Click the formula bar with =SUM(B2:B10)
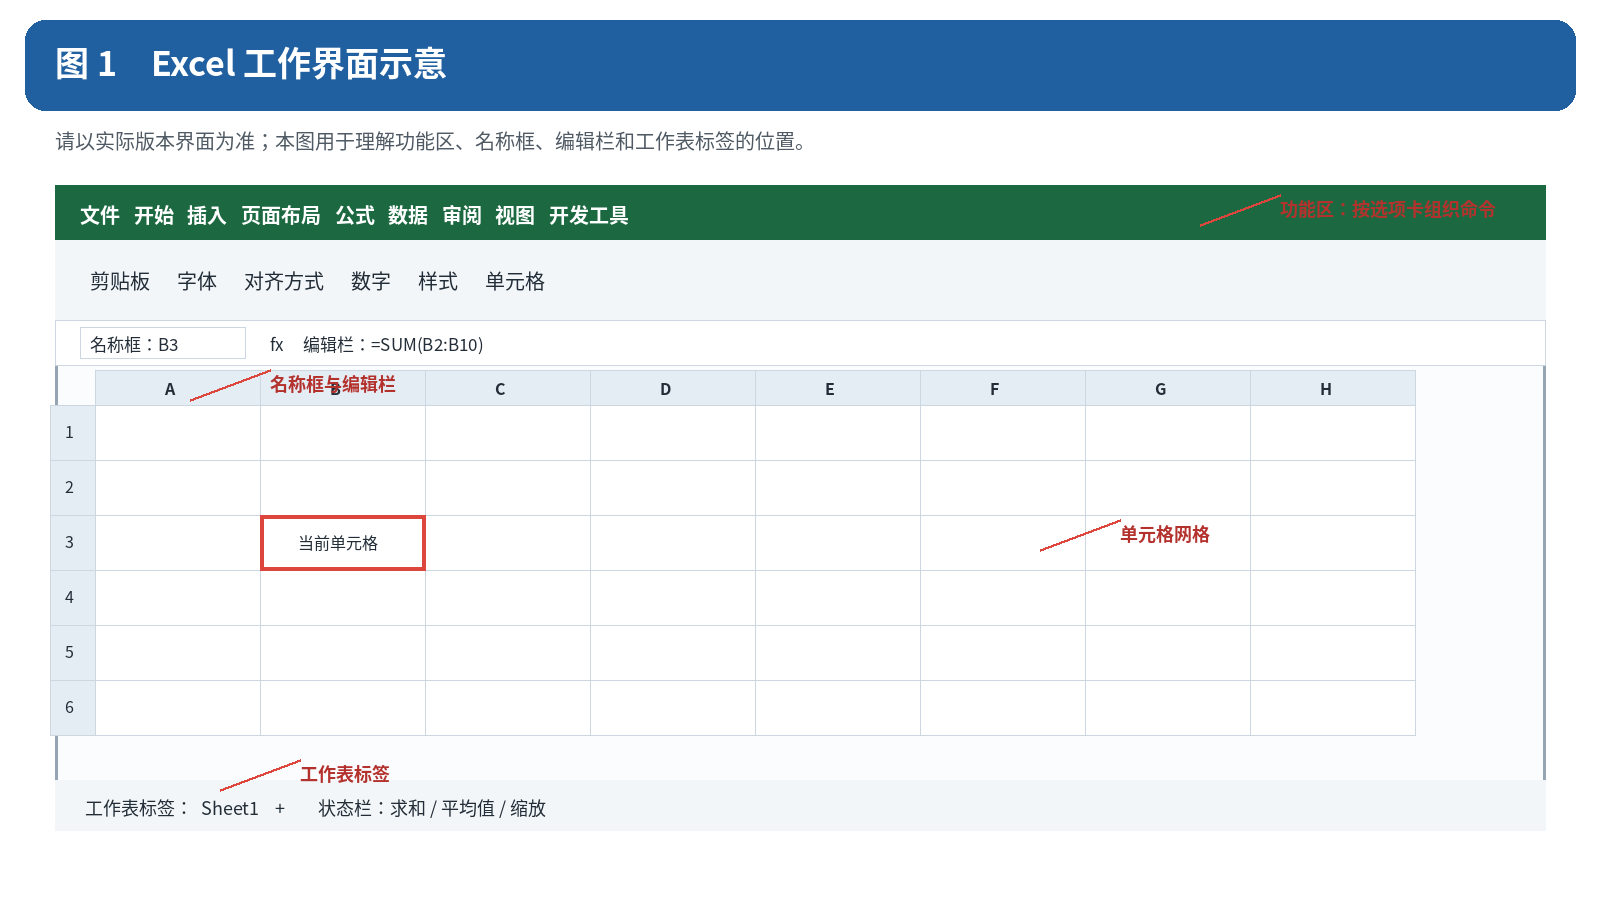Image resolution: width=1600 pixels, height=900 pixels. 393,344
